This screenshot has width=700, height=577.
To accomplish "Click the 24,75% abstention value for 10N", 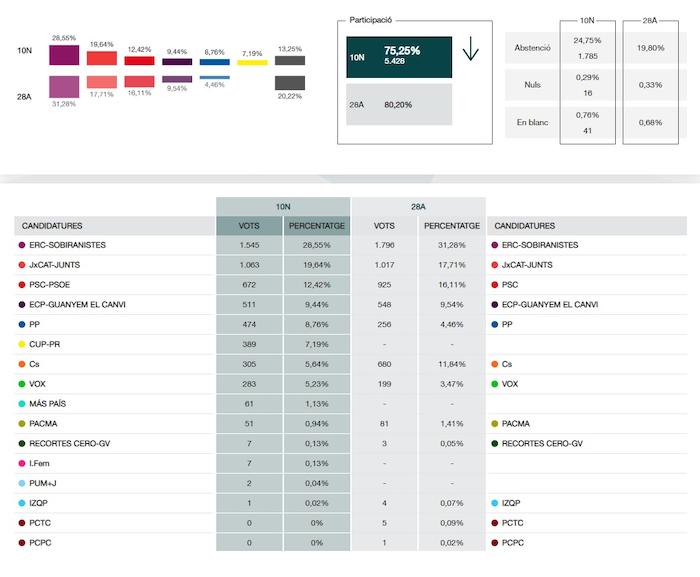I will [x=588, y=40].
